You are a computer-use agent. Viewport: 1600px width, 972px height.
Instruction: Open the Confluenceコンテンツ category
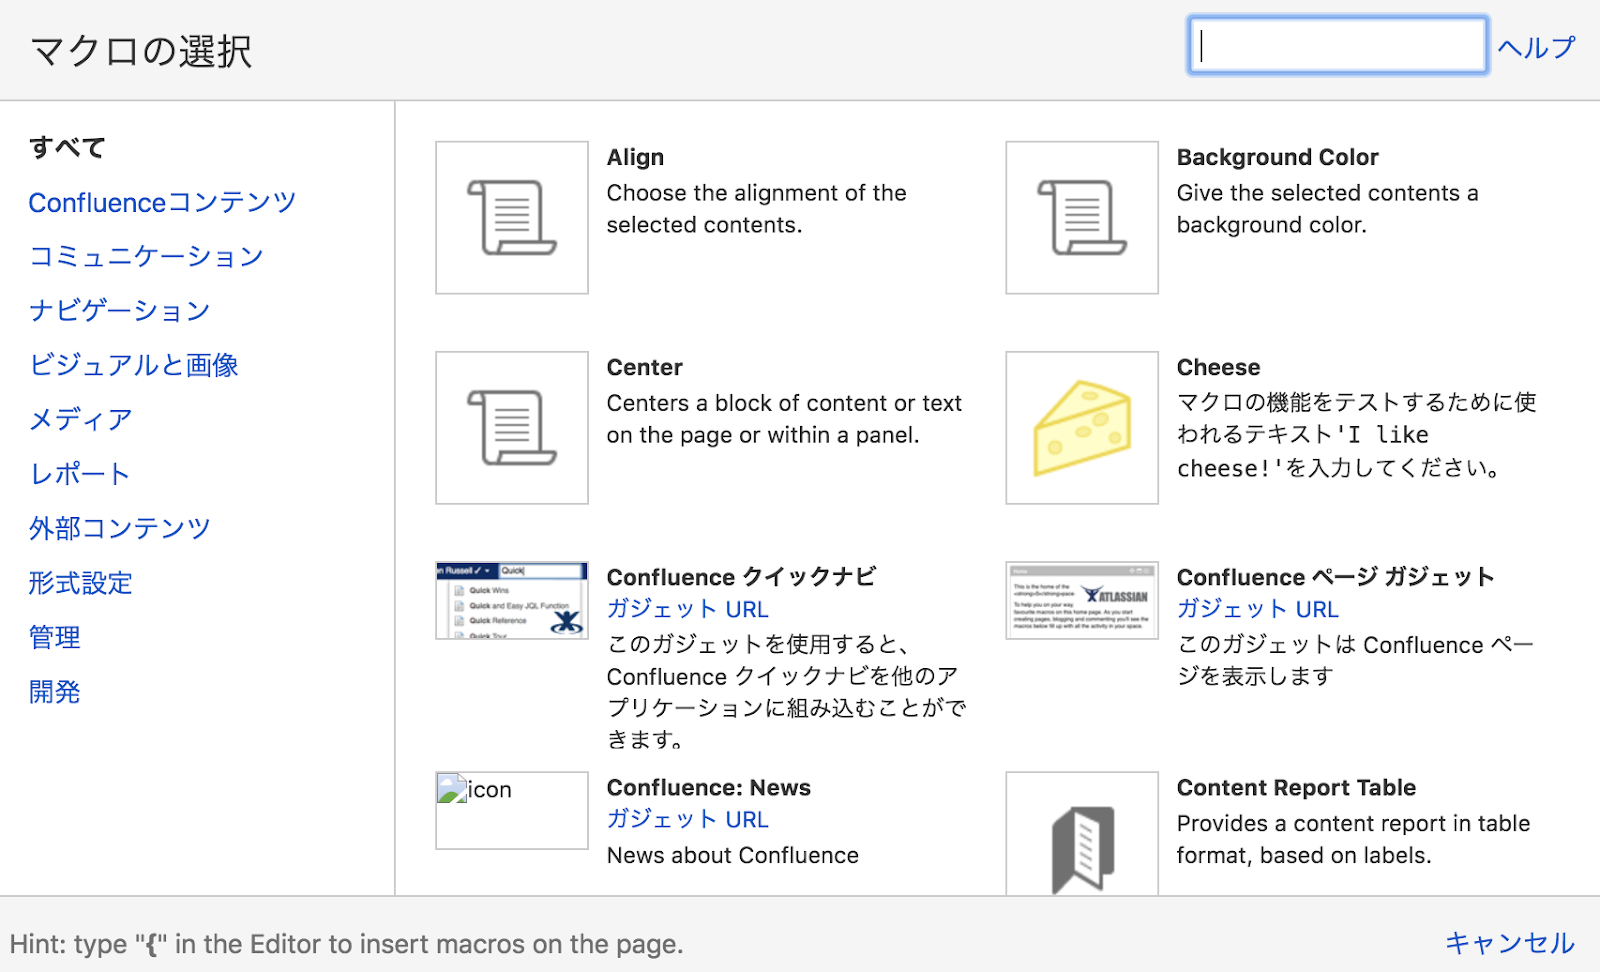click(x=162, y=202)
